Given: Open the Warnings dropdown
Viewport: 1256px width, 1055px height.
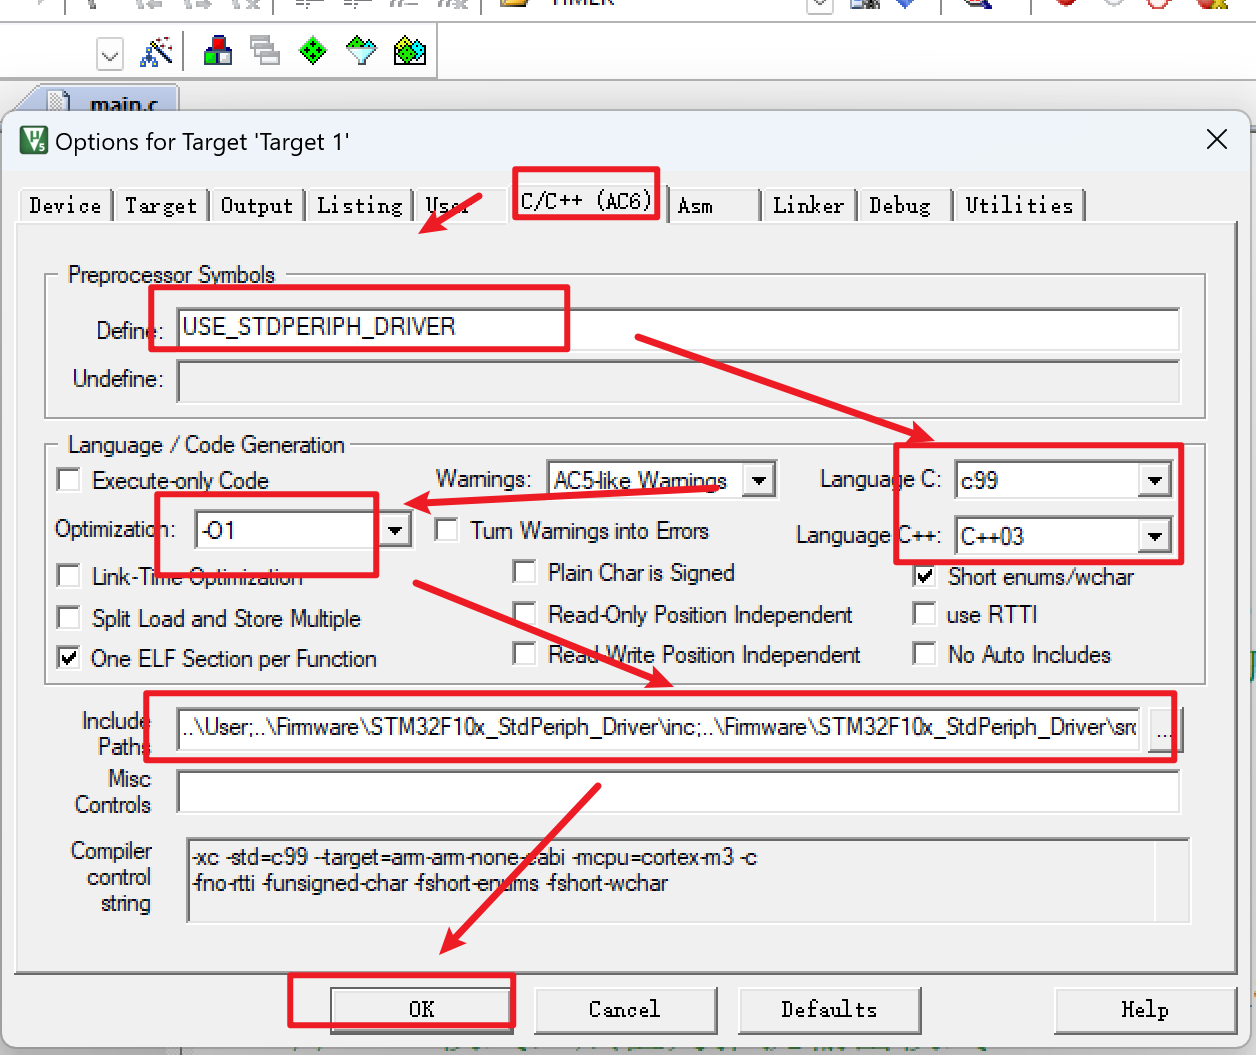Looking at the screenshot, I should point(759,480).
